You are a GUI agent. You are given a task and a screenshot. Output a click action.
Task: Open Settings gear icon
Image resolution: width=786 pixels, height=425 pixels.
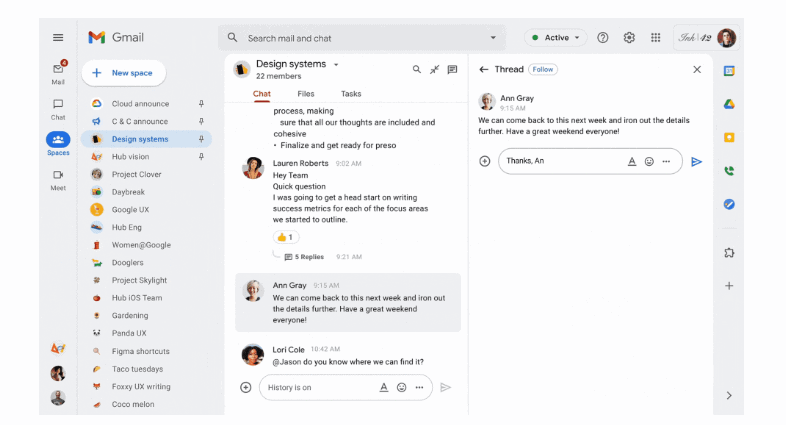(629, 38)
